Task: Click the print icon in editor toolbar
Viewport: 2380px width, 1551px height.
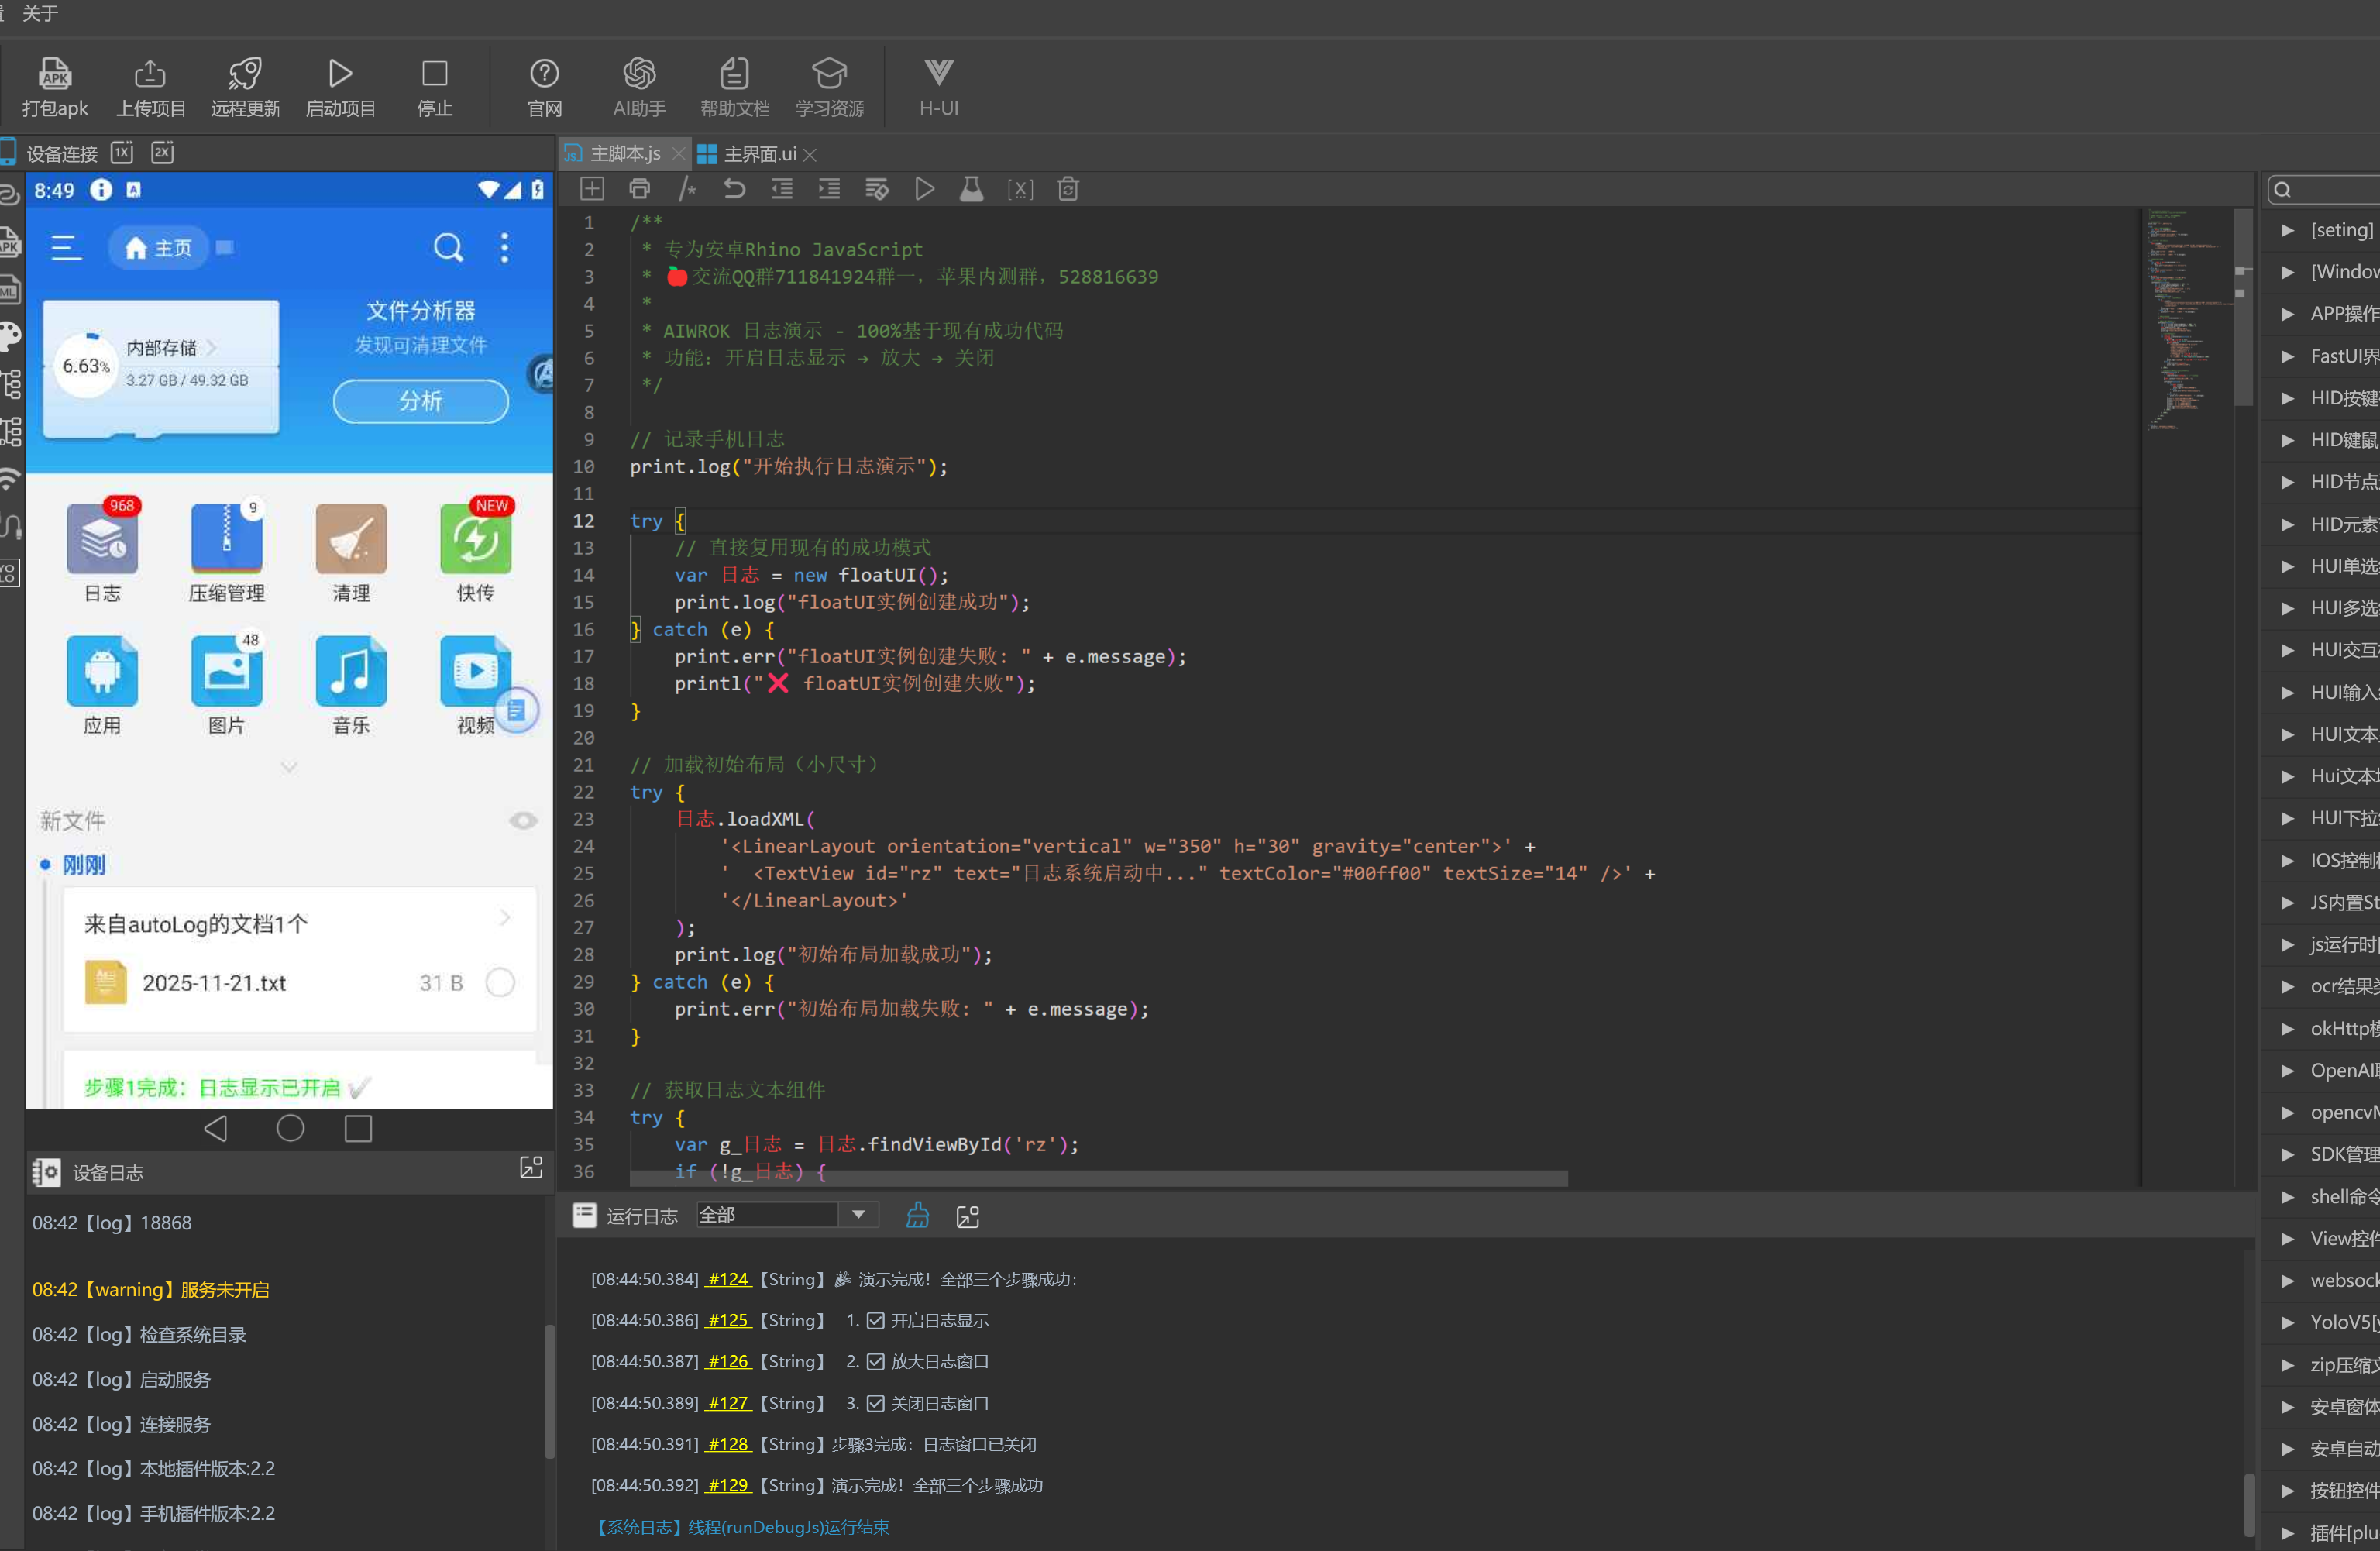Action: [x=639, y=189]
